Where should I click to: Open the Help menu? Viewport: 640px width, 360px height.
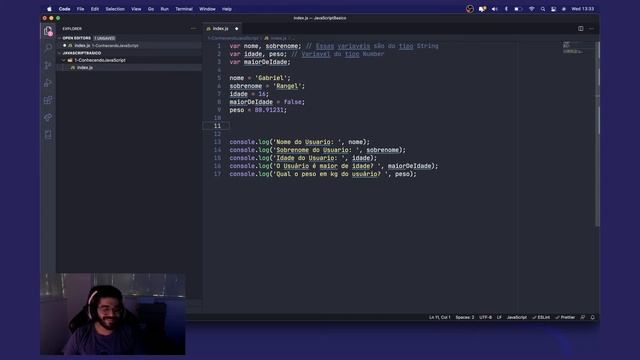pyautogui.click(x=227, y=9)
